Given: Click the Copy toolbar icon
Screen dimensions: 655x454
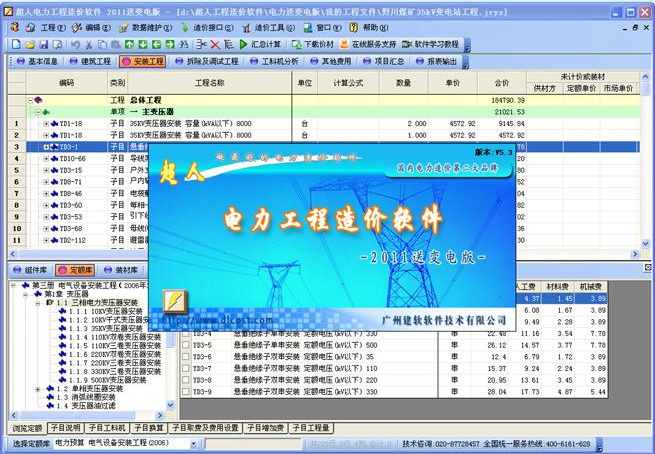Looking at the screenshot, I should point(102,44).
